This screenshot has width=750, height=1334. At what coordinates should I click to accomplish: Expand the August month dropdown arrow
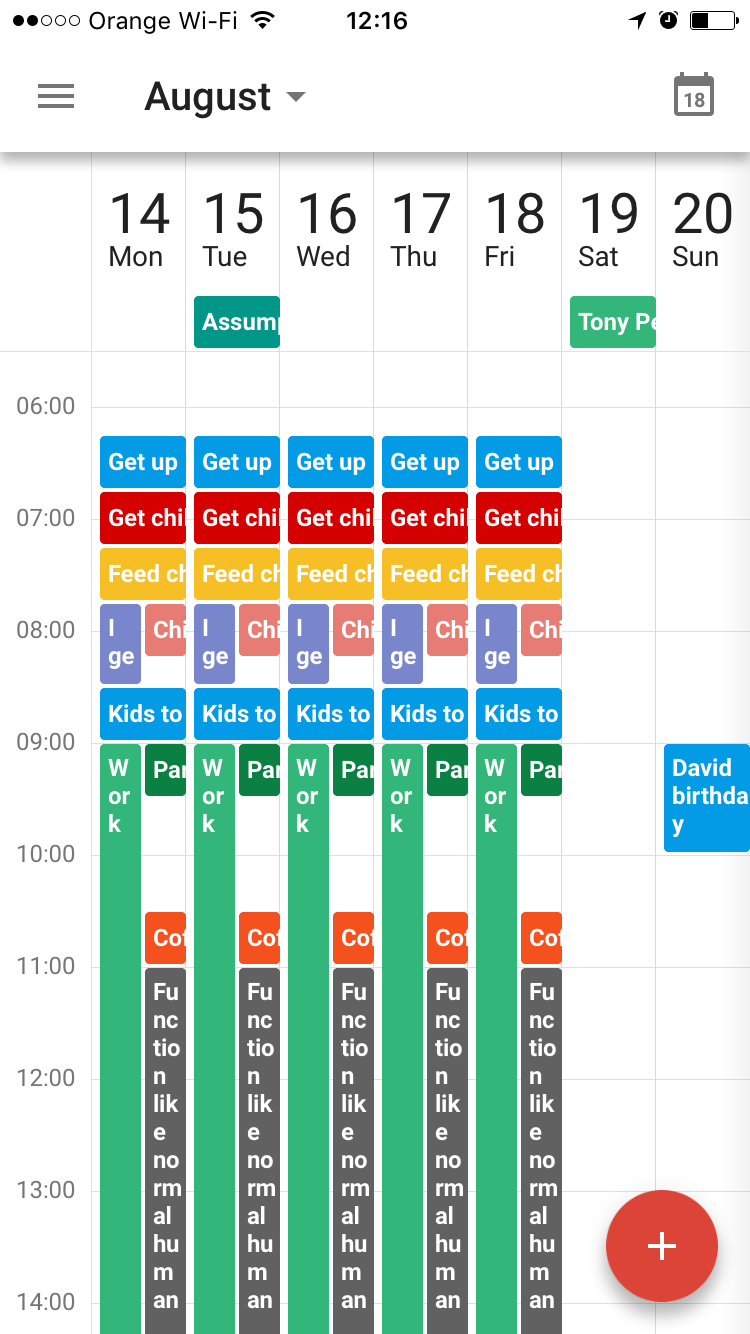coord(295,97)
